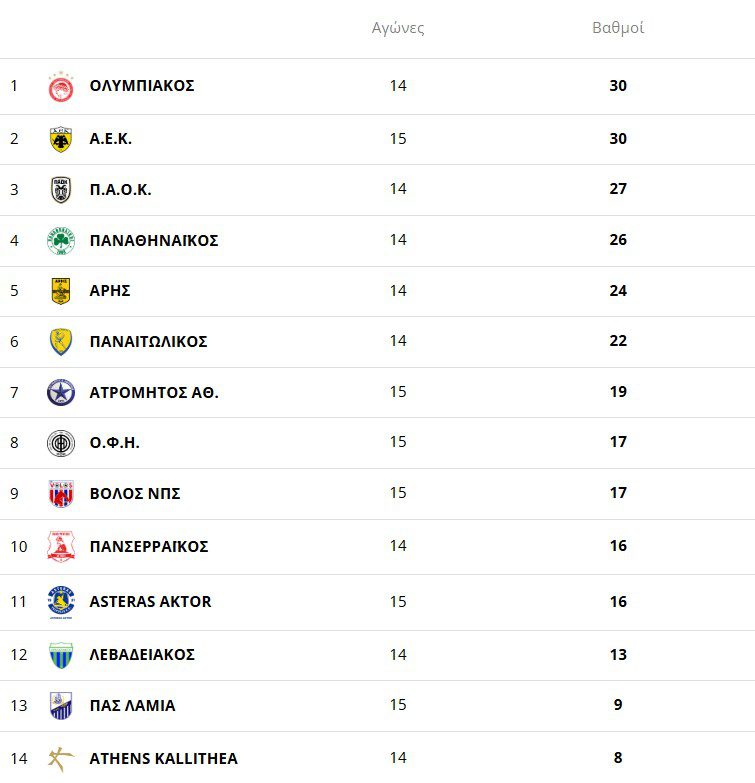This screenshot has height=783, width=755.
Task: Open the ΛΕΒΑΔΕΙΑΚΟΣ team name link
Action: coord(142,655)
